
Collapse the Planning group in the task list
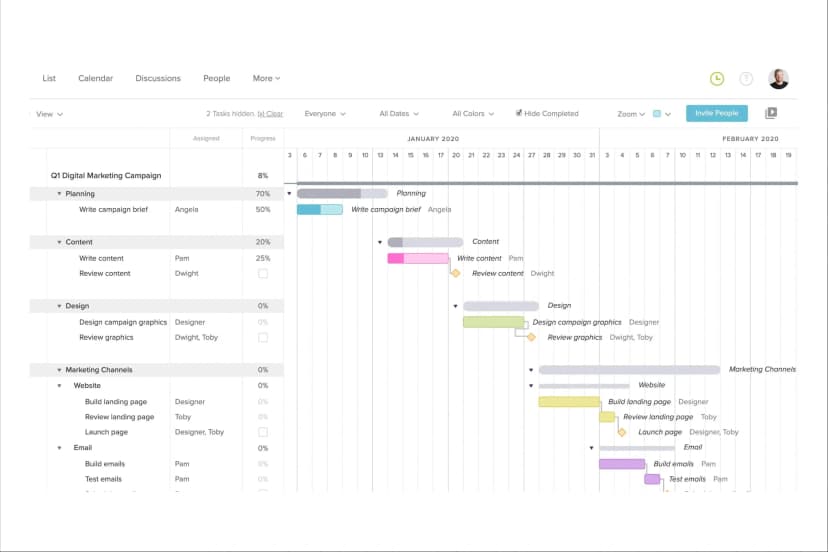coord(59,194)
